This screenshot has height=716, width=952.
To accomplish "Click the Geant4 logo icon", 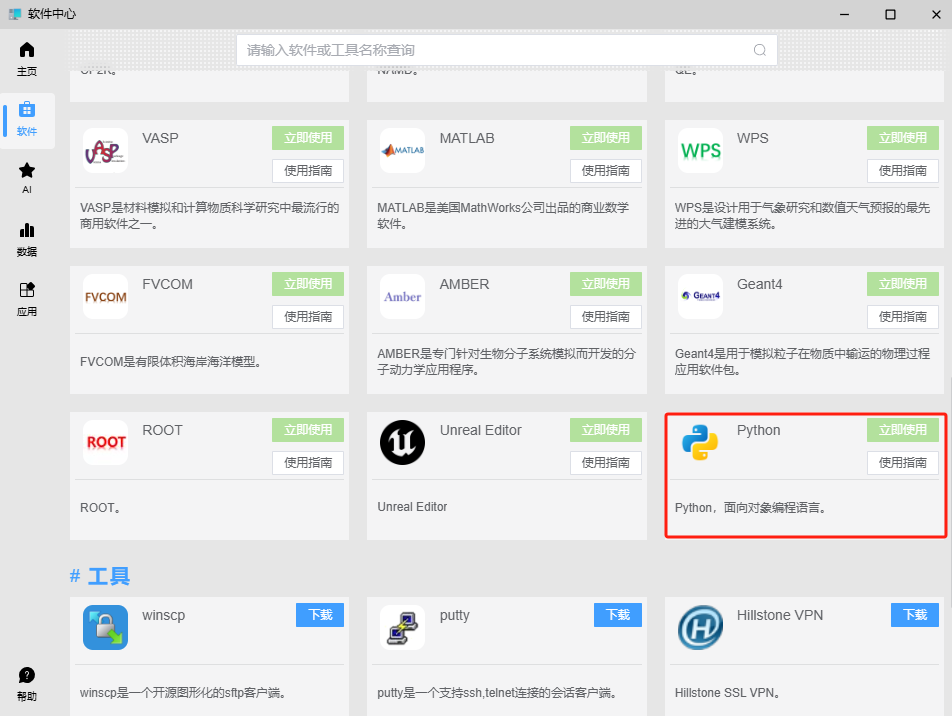I will (700, 296).
